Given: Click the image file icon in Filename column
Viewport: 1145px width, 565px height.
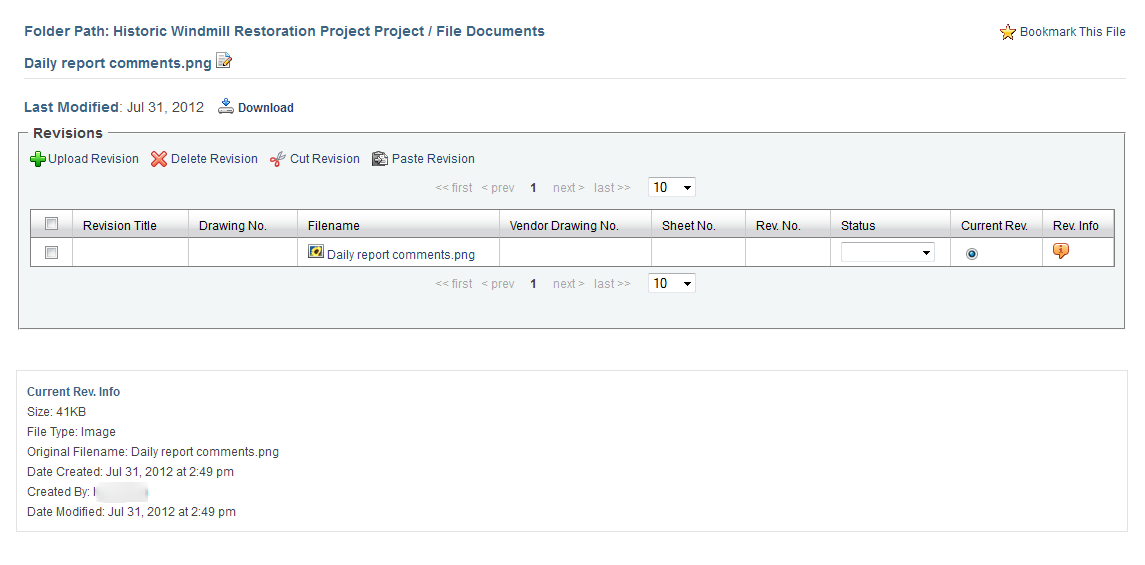Looking at the screenshot, I should click(x=316, y=252).
